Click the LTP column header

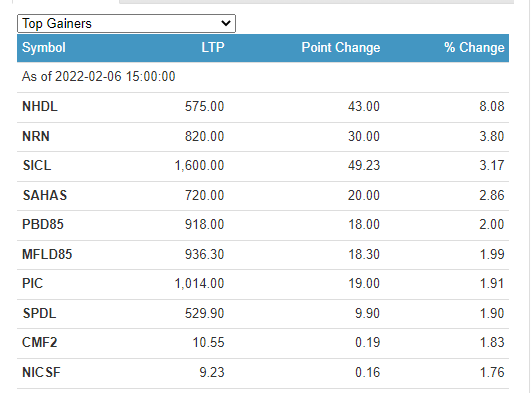[213, 47]
